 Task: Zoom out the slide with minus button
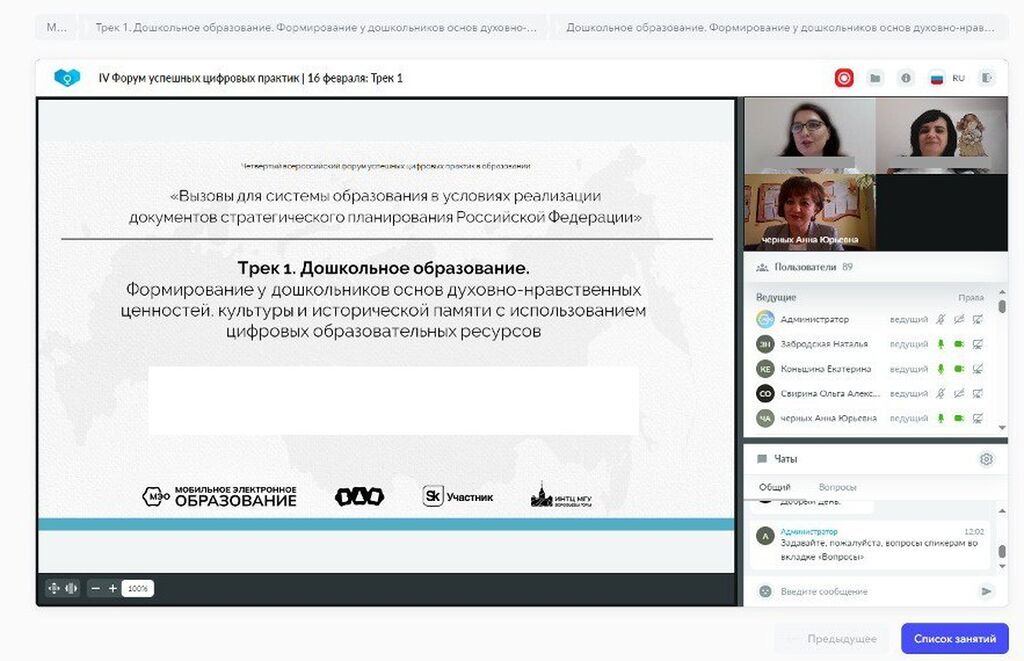point(96,588)
